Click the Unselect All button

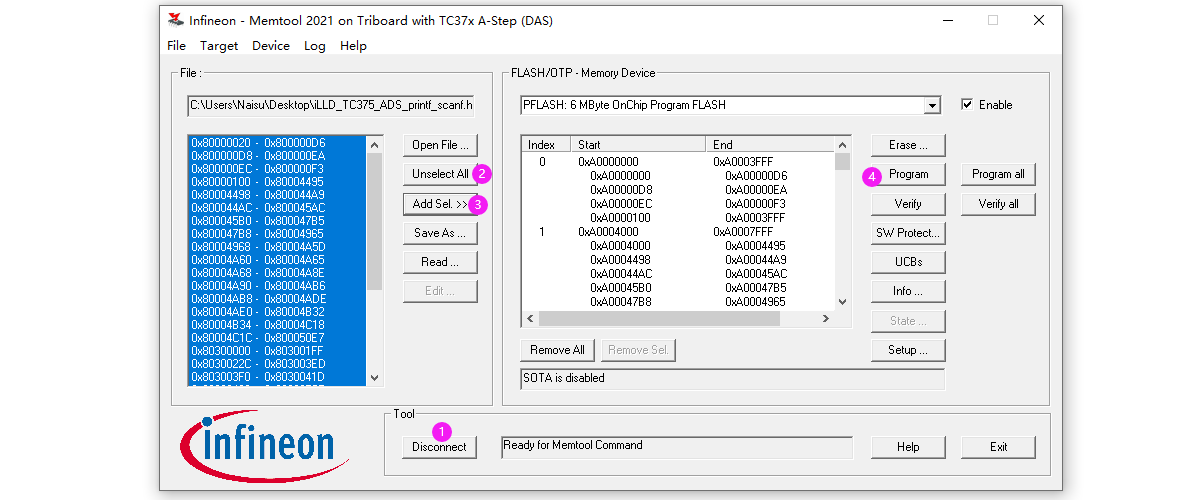pyautogui.click(x=440, y=174)
